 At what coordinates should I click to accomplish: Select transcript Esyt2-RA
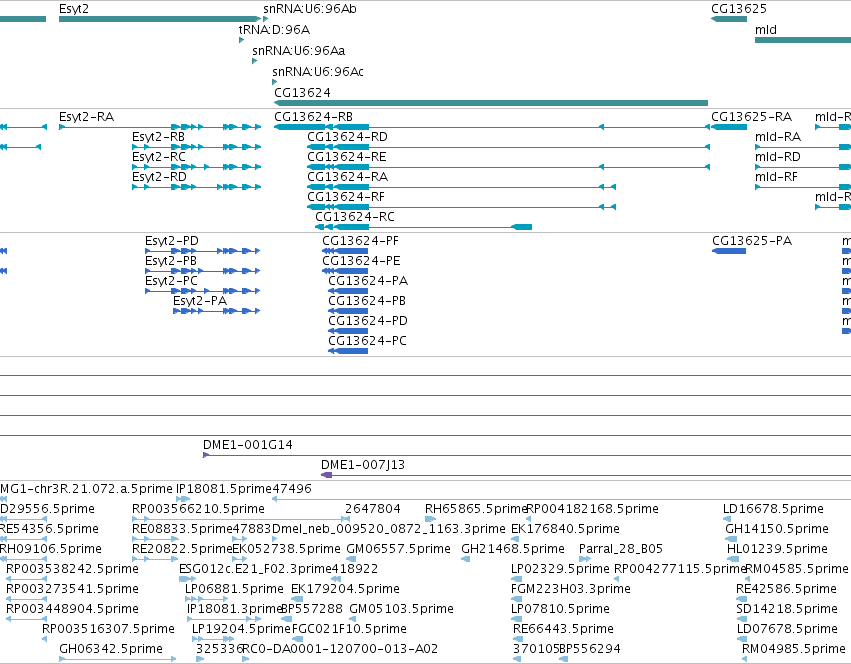pyautogui.click(x=160, y=127)
